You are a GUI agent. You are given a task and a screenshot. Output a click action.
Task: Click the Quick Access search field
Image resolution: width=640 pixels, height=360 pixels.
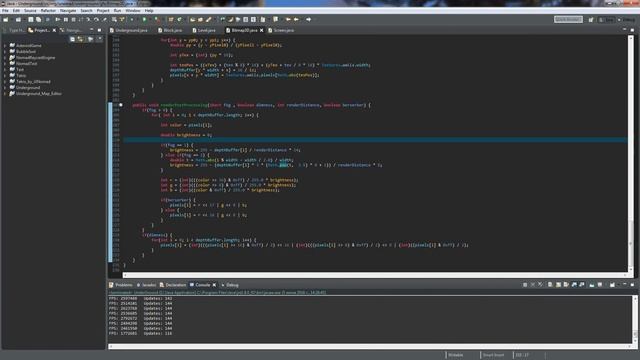[x=568, y=19]
